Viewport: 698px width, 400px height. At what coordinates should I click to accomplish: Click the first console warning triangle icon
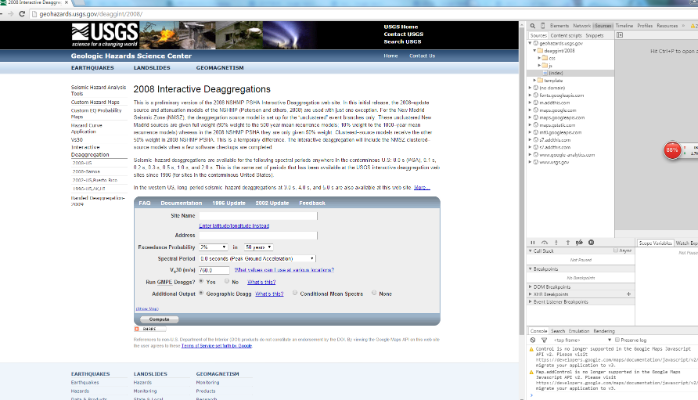pos(531,350)
